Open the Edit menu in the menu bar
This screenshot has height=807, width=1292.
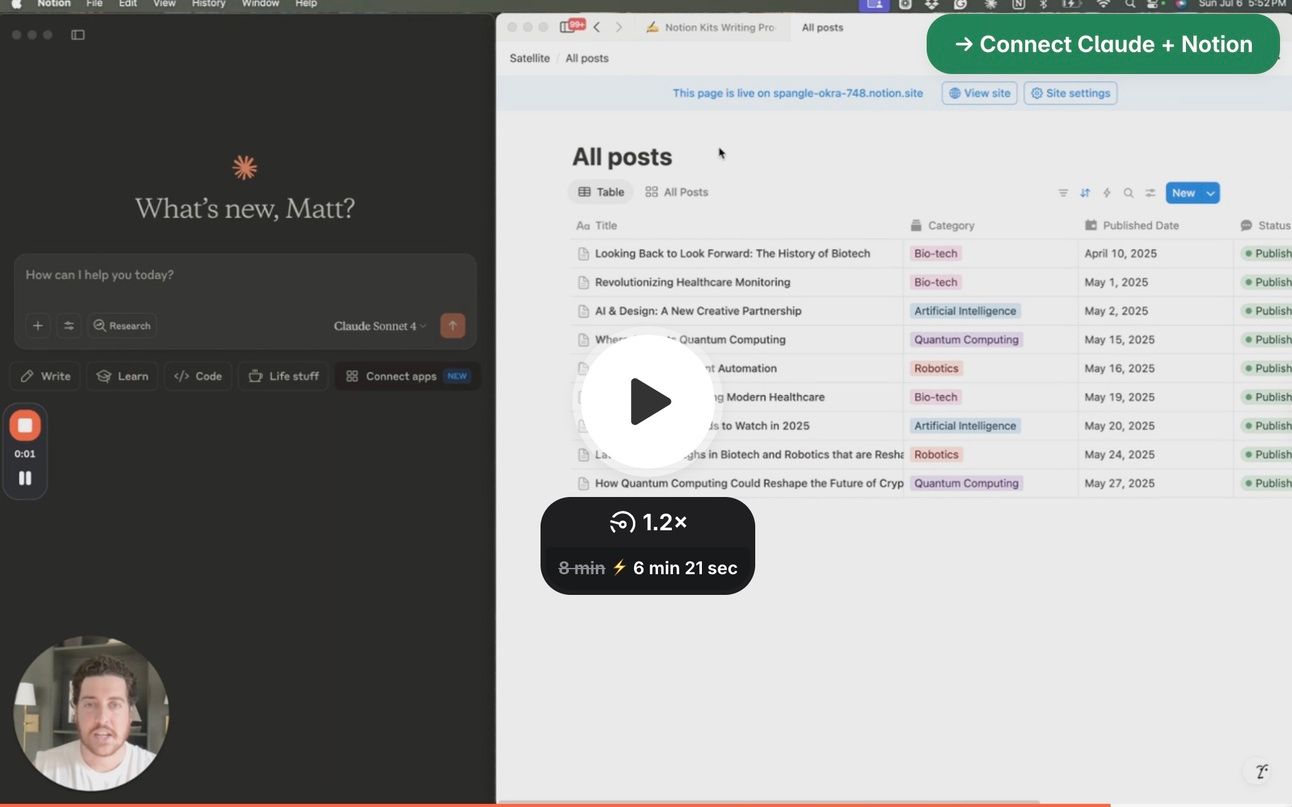[x=128, y=4]
